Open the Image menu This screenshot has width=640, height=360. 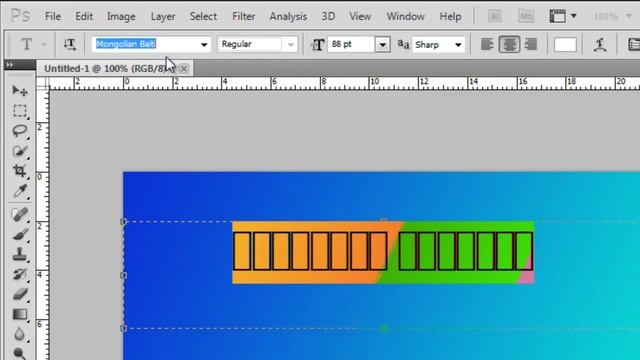121,16
